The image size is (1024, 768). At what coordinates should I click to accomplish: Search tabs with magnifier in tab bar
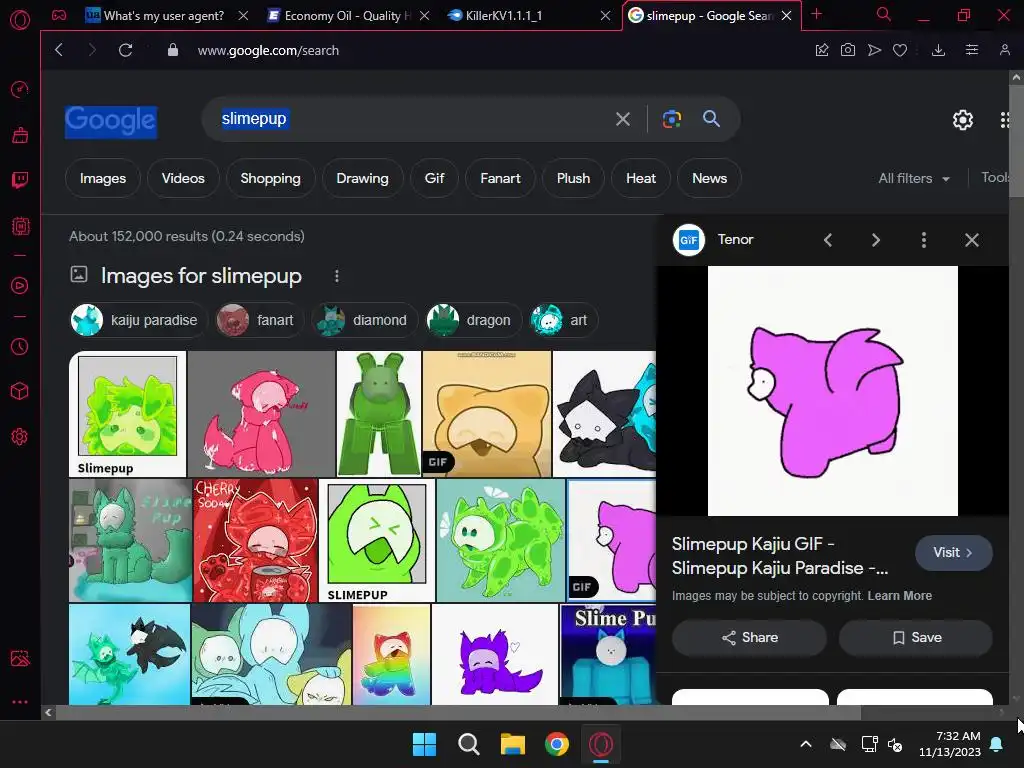[x=884, y=14]
